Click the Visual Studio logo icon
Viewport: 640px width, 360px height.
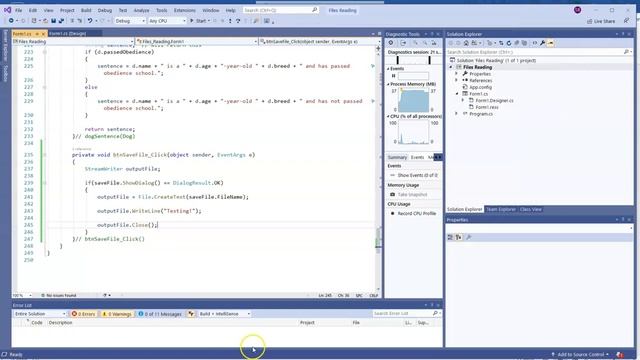(7, 10)
